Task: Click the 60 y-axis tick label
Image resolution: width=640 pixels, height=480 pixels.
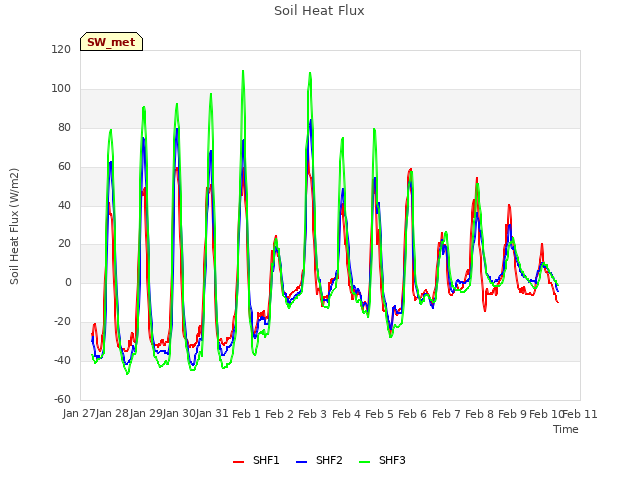Action: coord(64,166)
